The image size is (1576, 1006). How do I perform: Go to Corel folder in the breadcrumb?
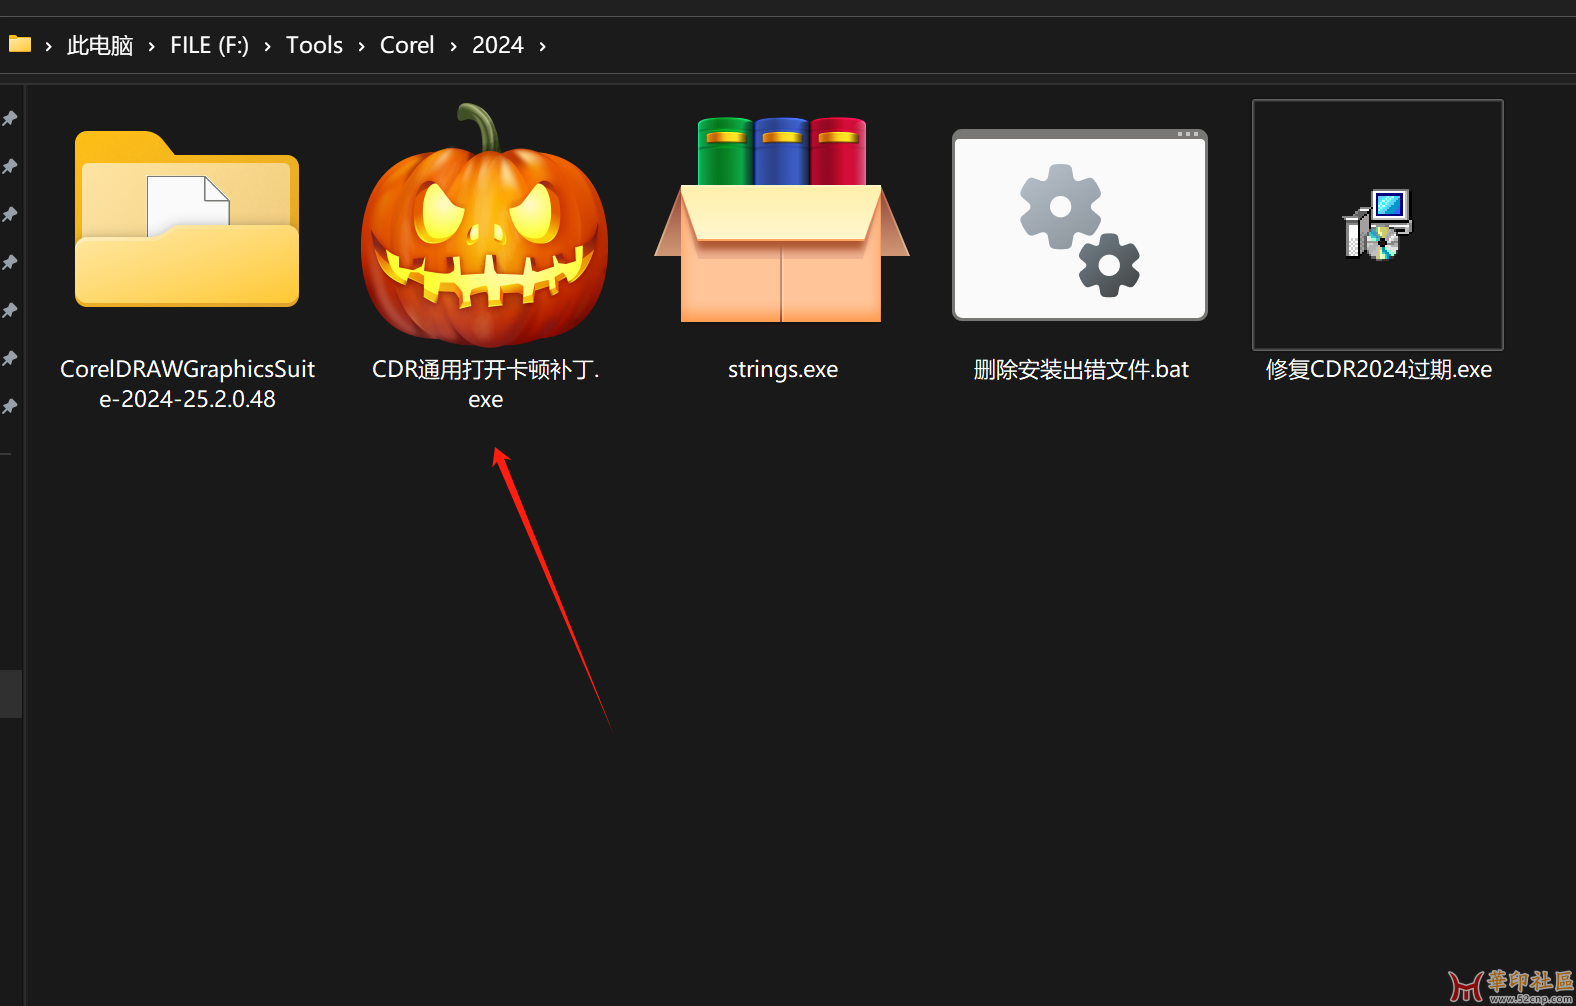point(407,45)
